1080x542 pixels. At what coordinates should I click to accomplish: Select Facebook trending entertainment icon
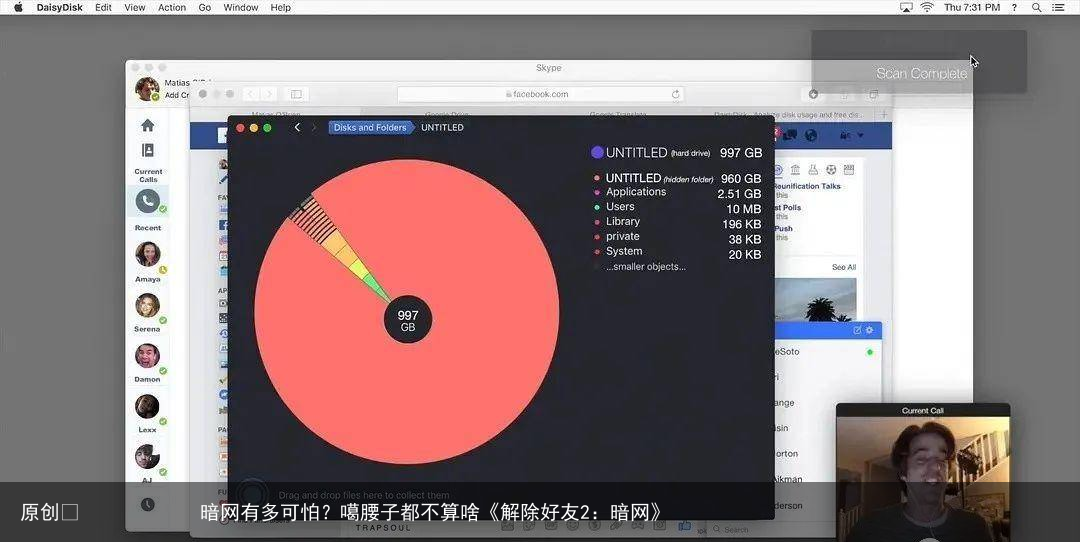tap(849, 169)
